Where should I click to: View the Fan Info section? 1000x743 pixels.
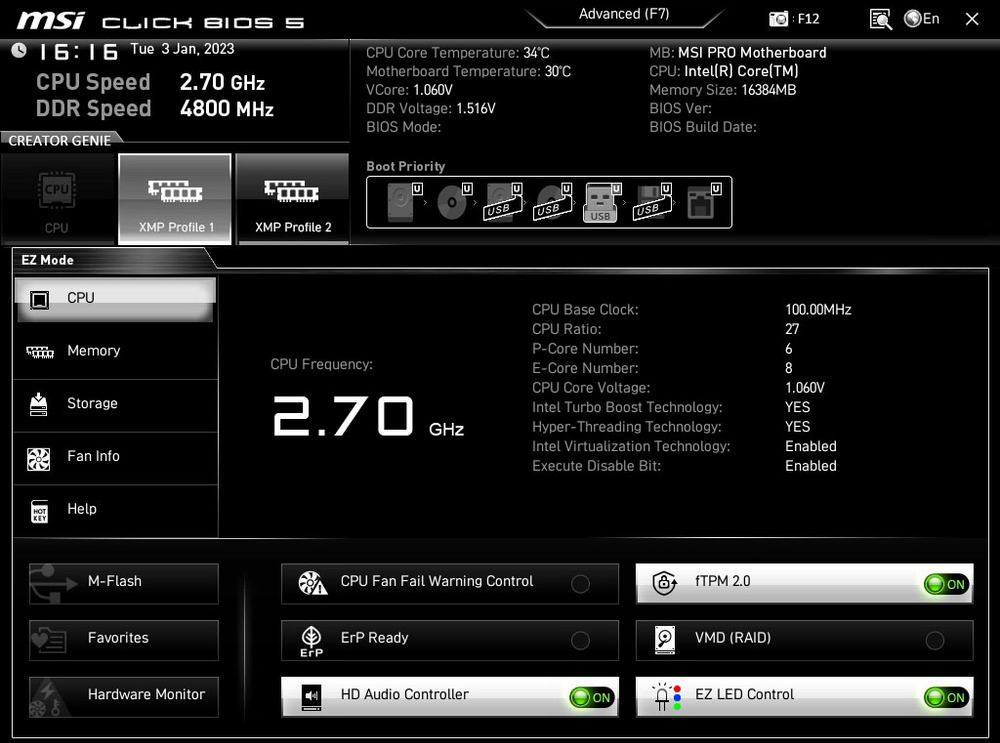point(115,457)
